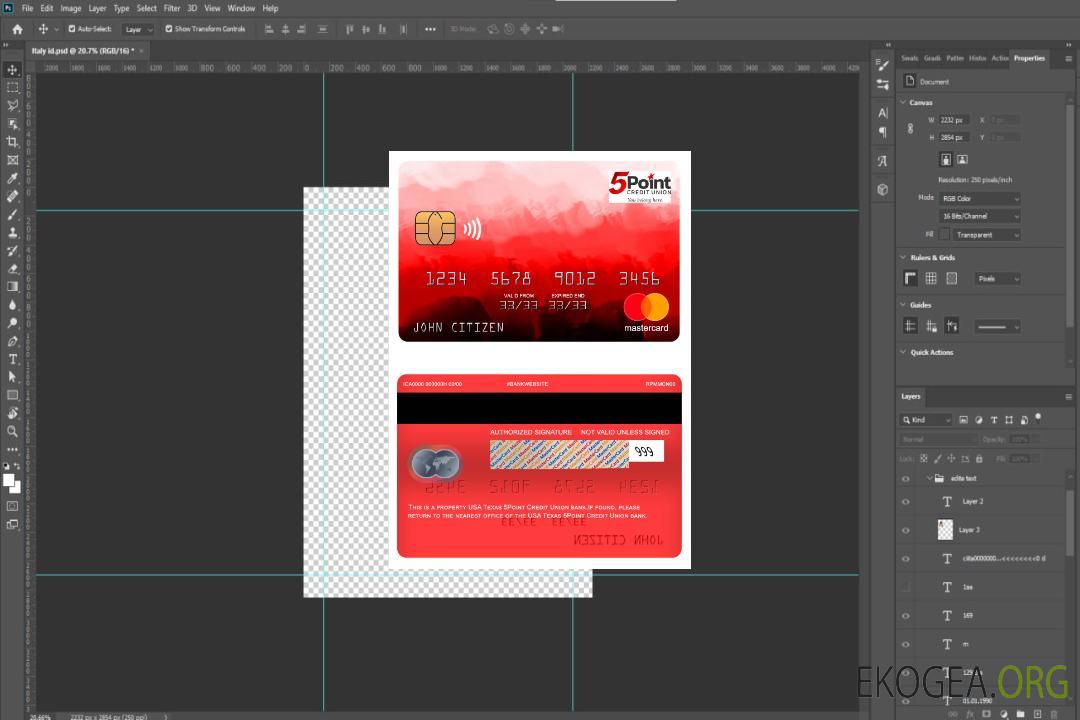The width and height of the screenshot is (1080, 720).
Task: Open the 3D panel cube icon
Action: point(883,189)
